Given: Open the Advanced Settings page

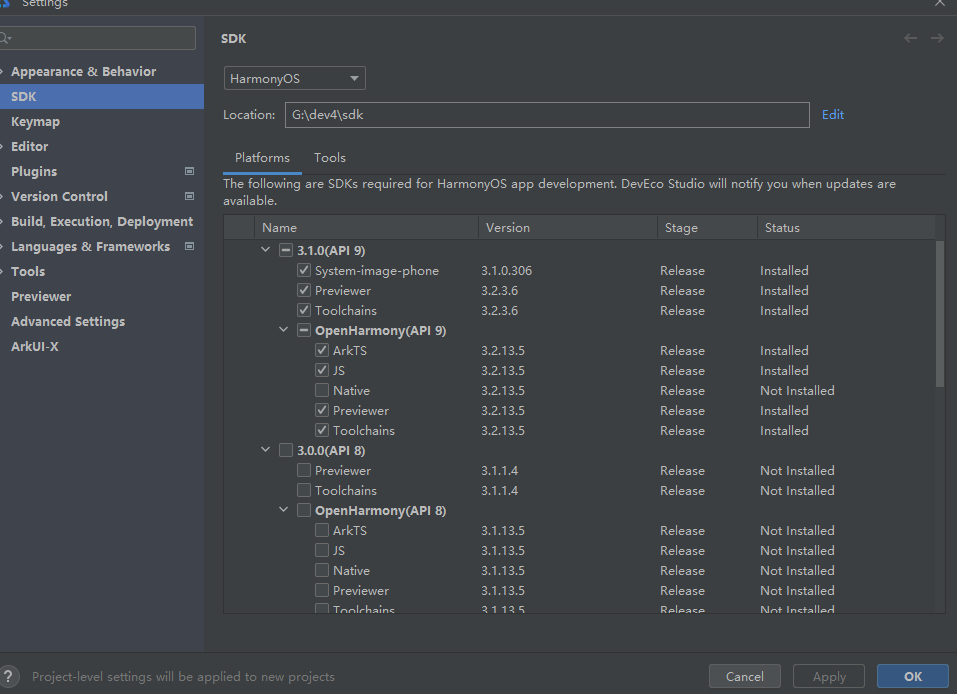Looking at the screenshot, I should click(x=68, y=322).
